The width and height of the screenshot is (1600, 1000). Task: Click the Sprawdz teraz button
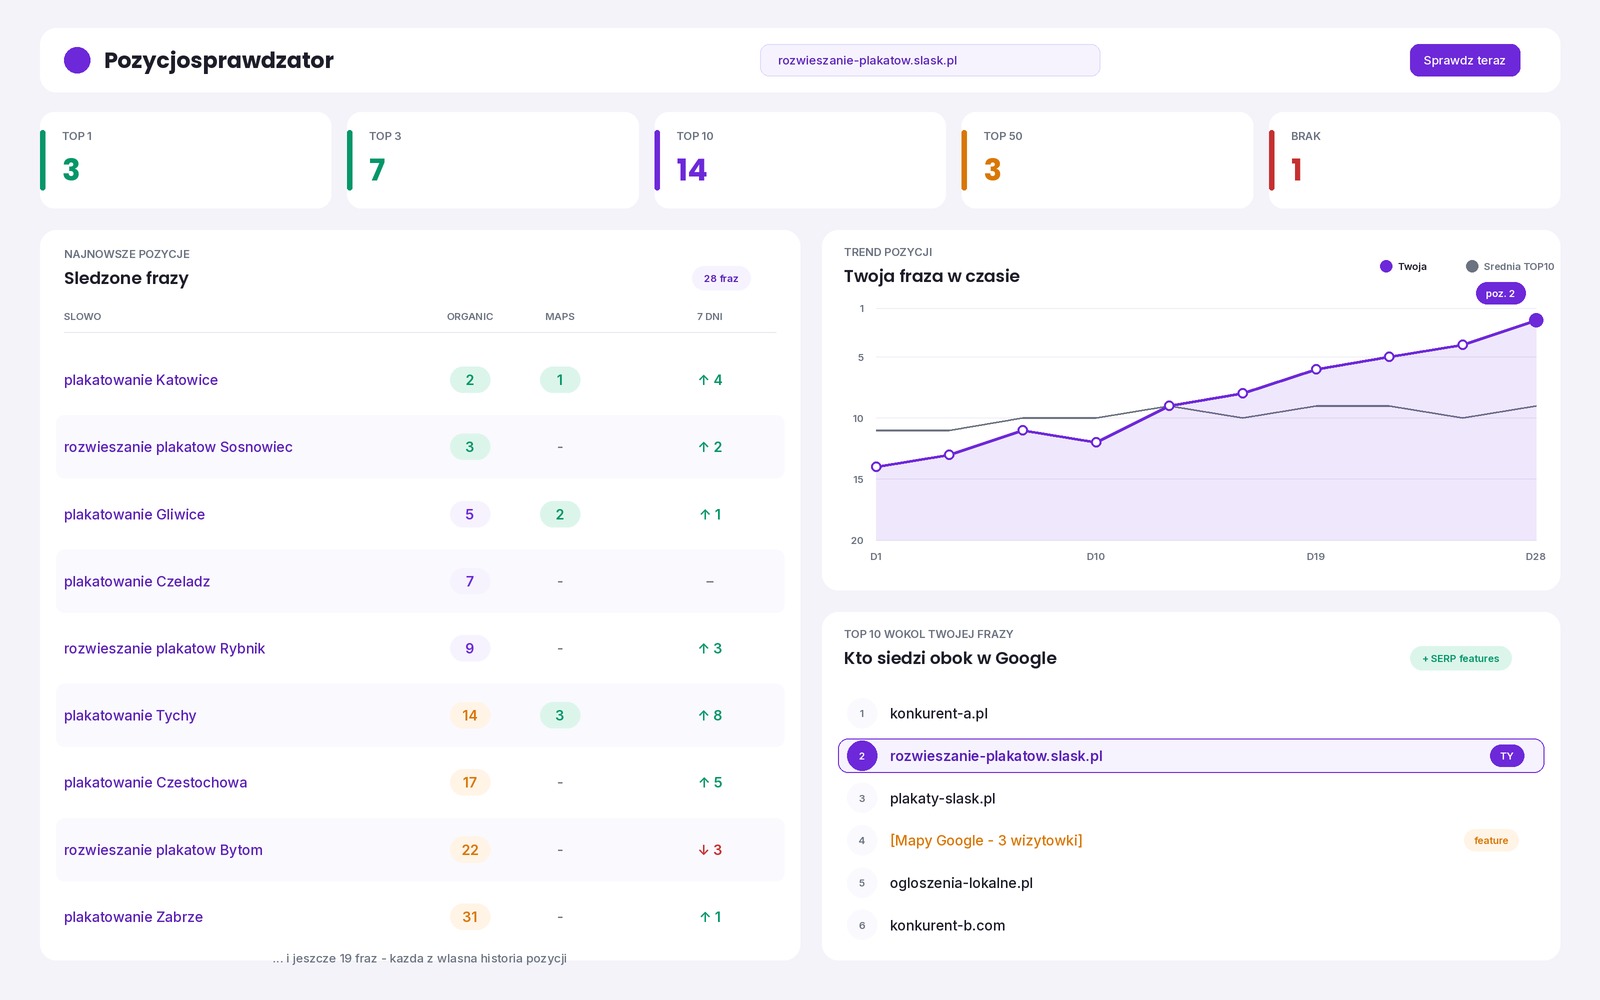(x=1465, y=60)
